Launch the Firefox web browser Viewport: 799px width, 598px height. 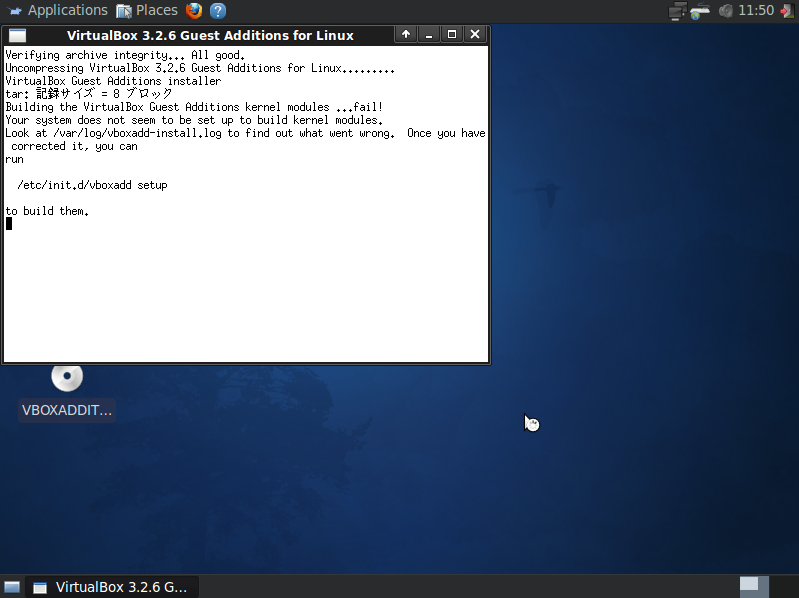tap(194, 11)
